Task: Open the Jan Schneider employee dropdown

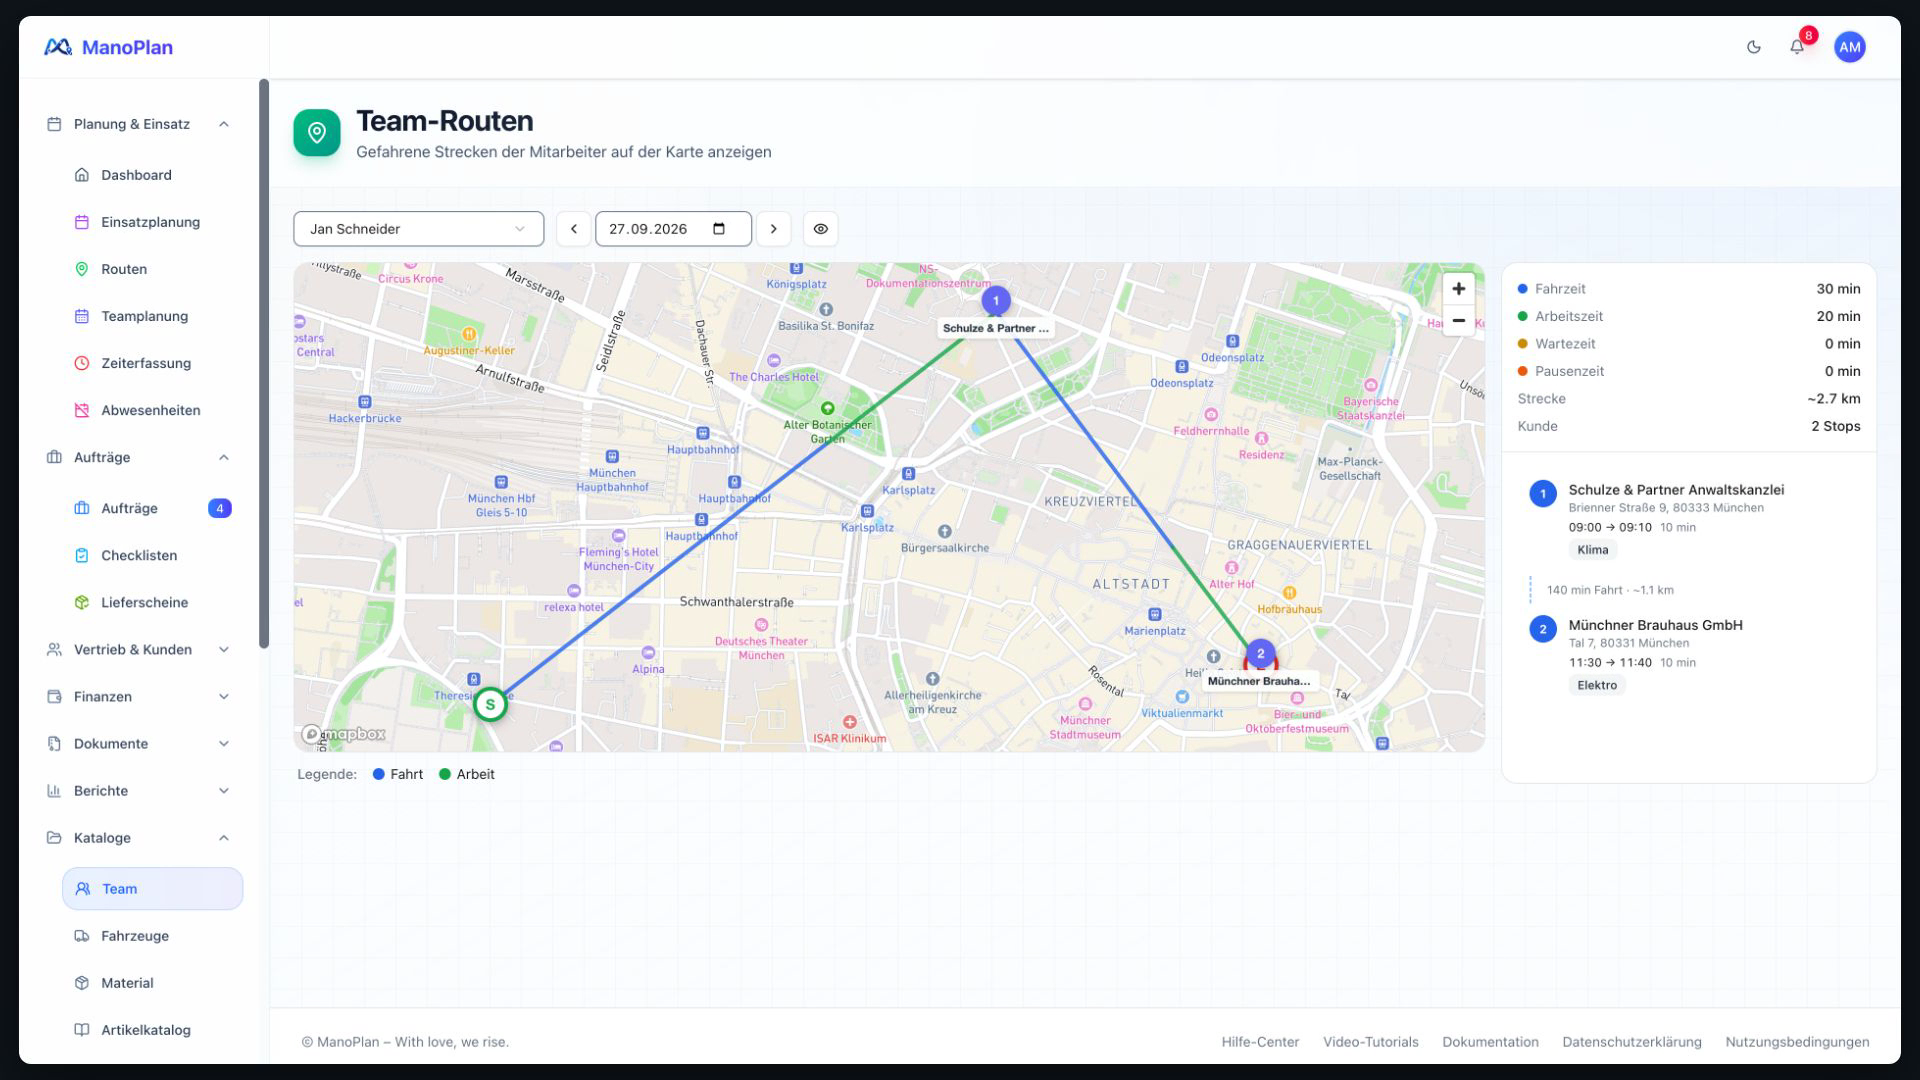Action: (418, 229)
